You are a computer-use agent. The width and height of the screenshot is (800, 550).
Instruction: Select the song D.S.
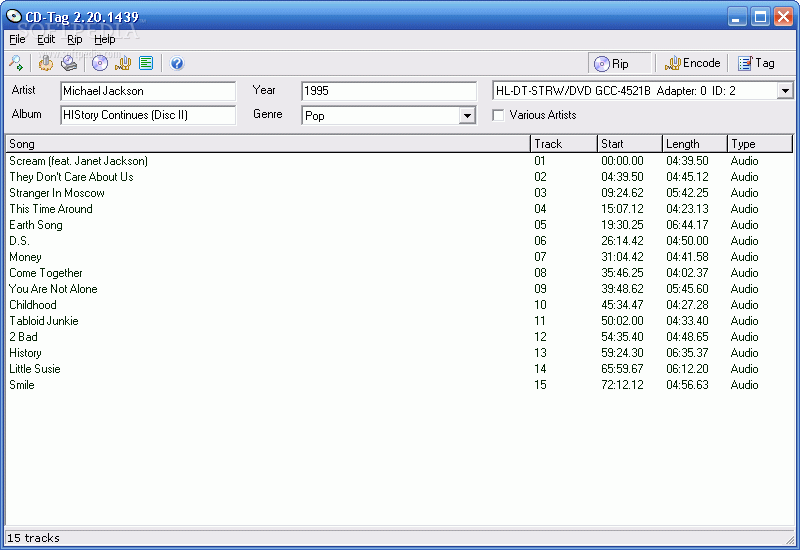coord(19,241)
